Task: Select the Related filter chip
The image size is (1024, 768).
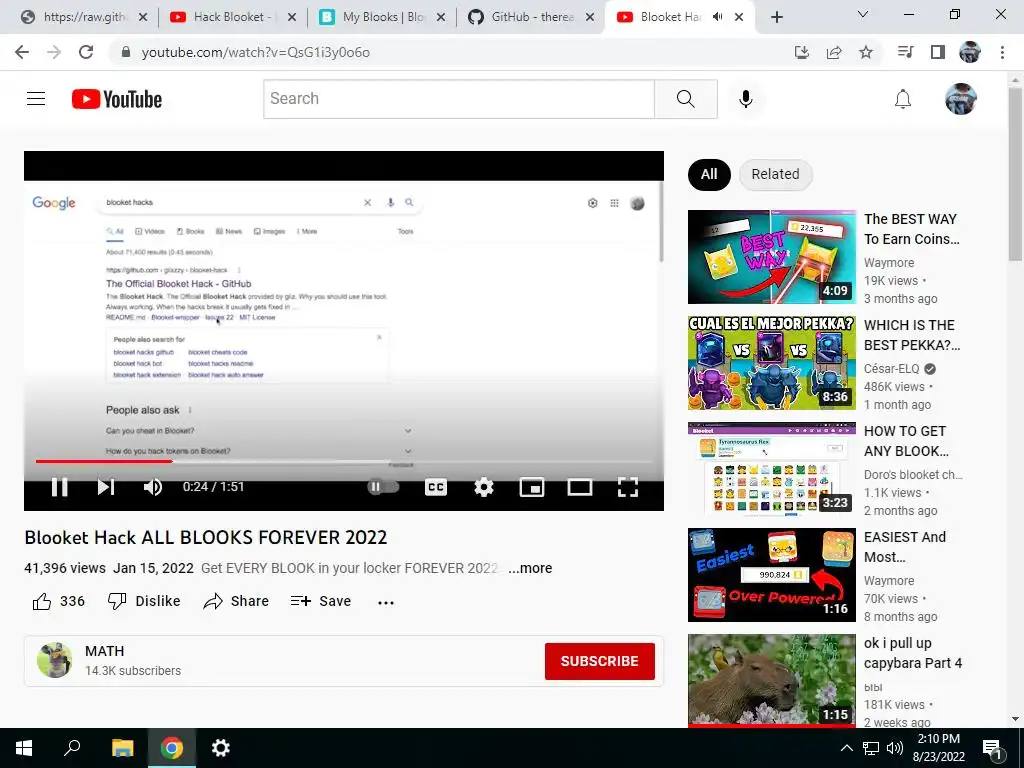Action: point(775,174)
